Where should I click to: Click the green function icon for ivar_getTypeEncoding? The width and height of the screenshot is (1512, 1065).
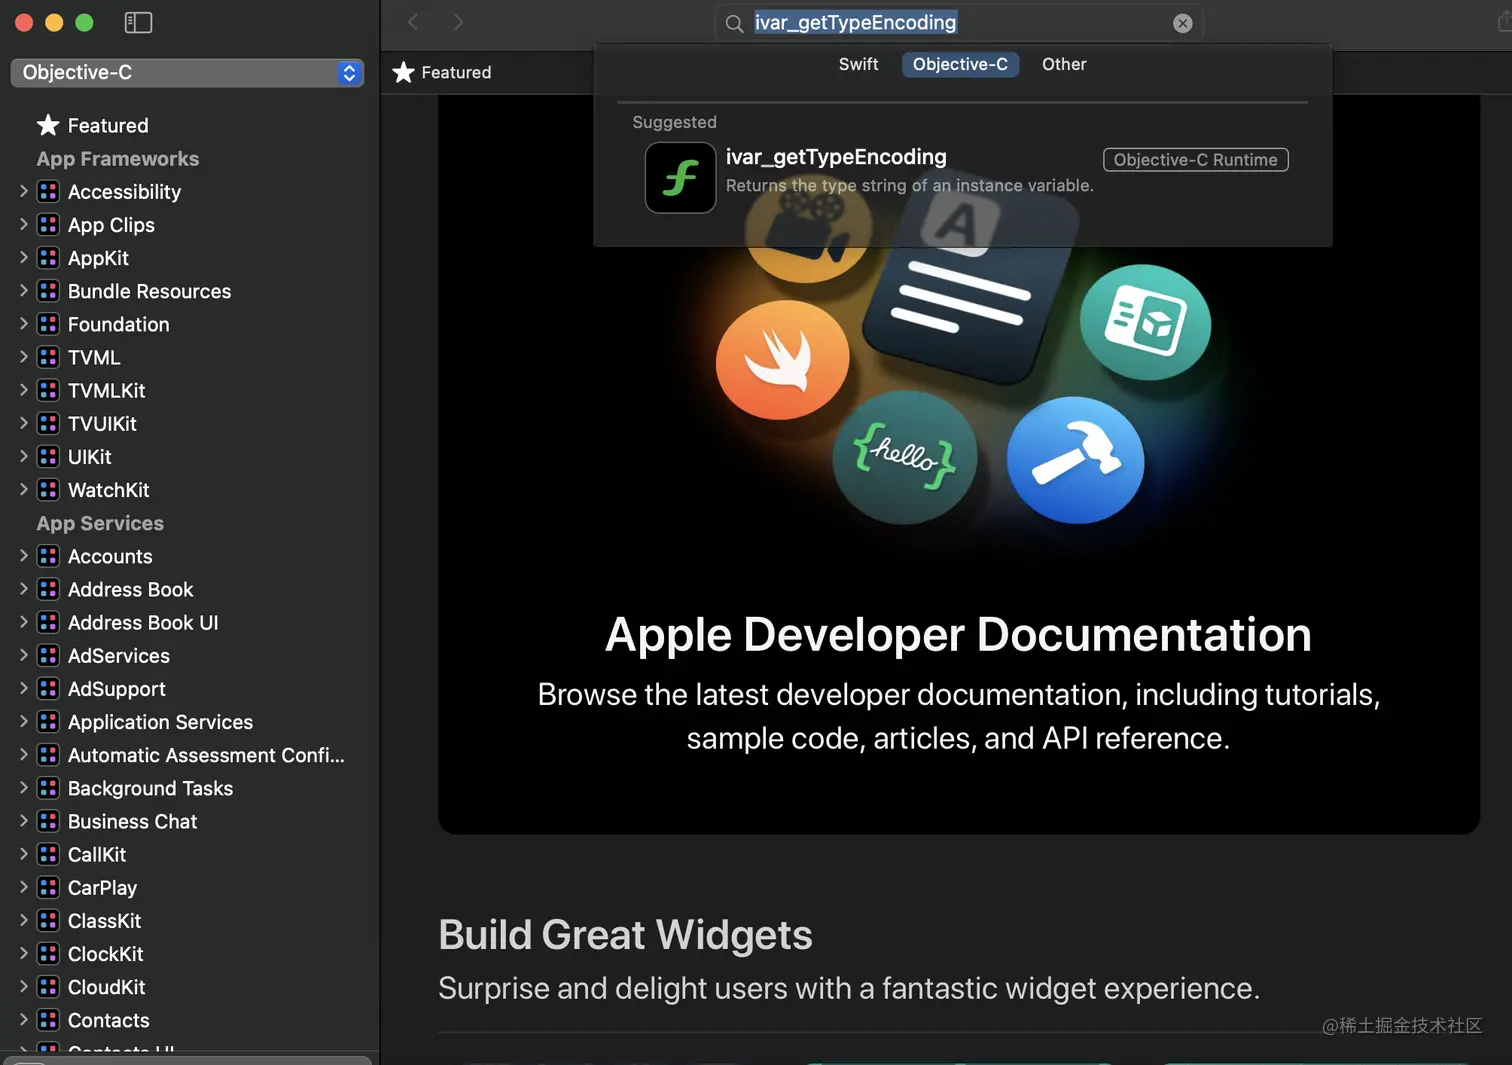tap(680, 178)
